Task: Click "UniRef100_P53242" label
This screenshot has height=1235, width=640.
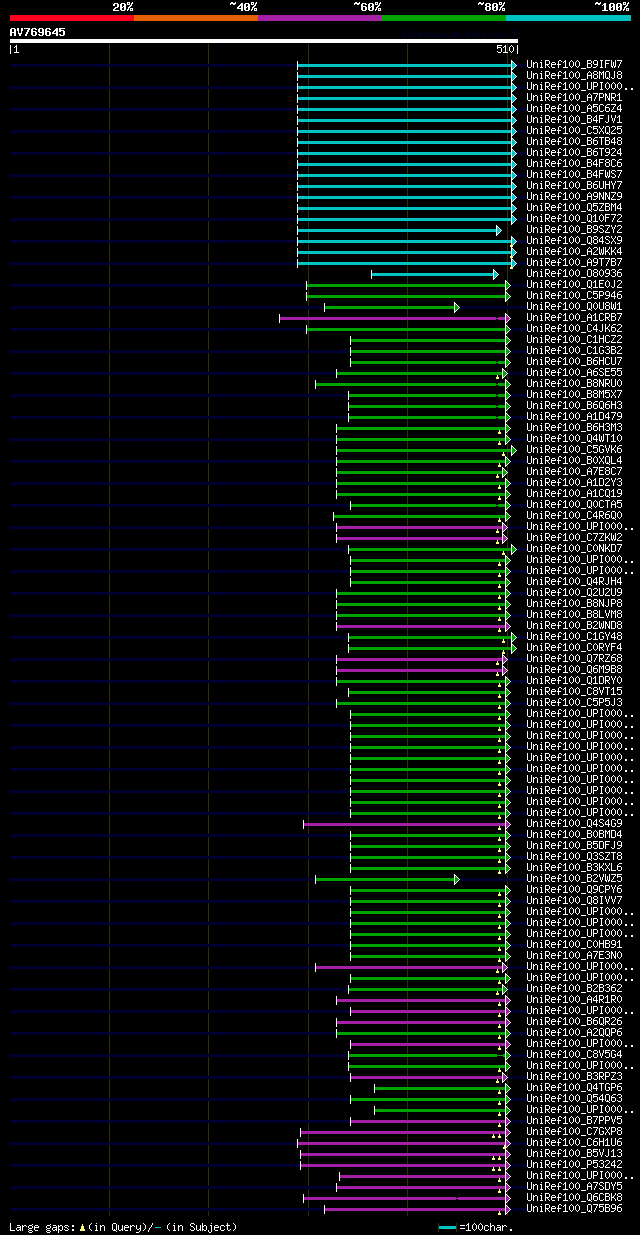Action: click(x=574, y=1165)
